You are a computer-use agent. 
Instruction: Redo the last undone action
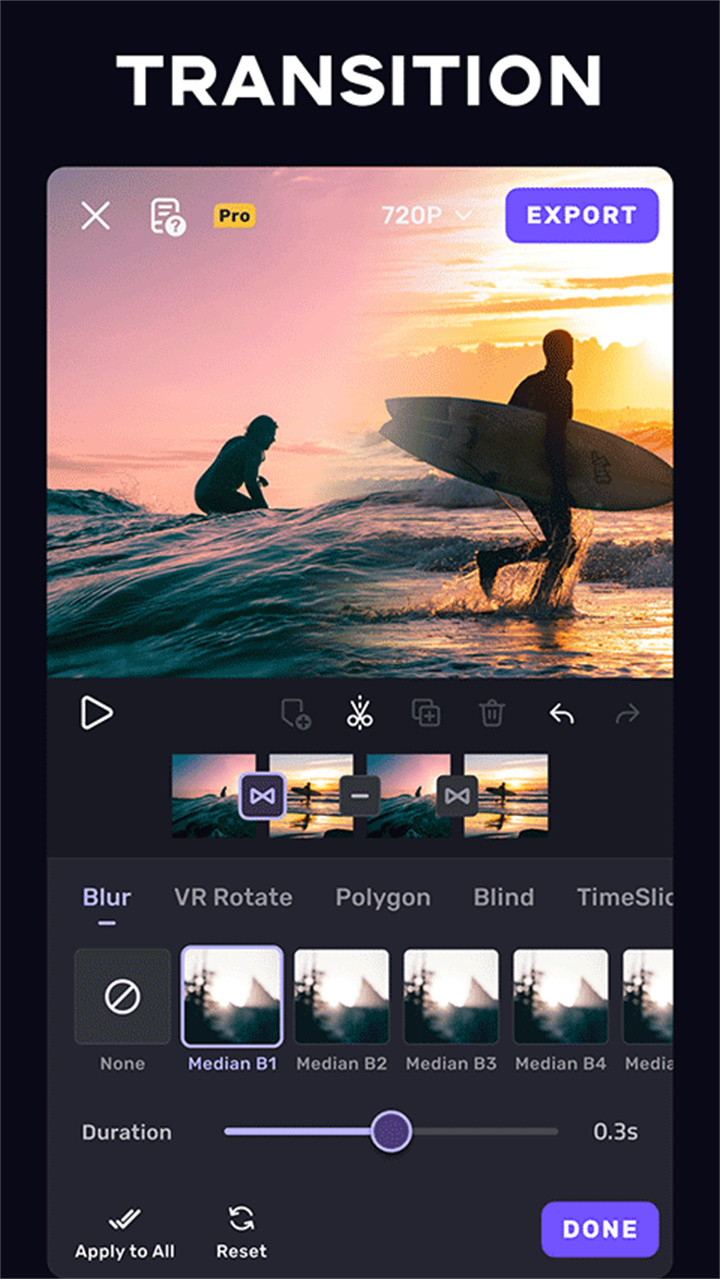[x=628, y=713]
